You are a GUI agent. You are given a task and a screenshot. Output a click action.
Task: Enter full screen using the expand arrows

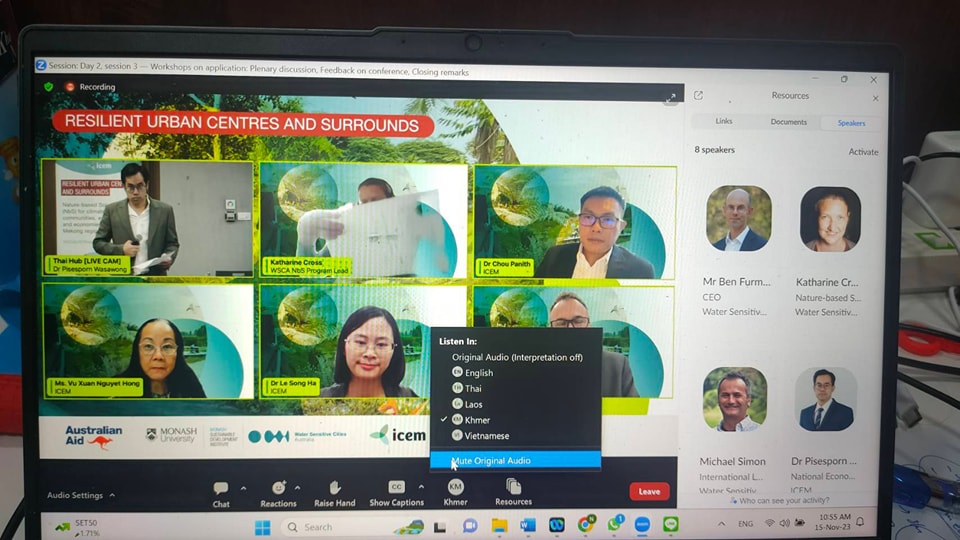[x=671, y=97]
